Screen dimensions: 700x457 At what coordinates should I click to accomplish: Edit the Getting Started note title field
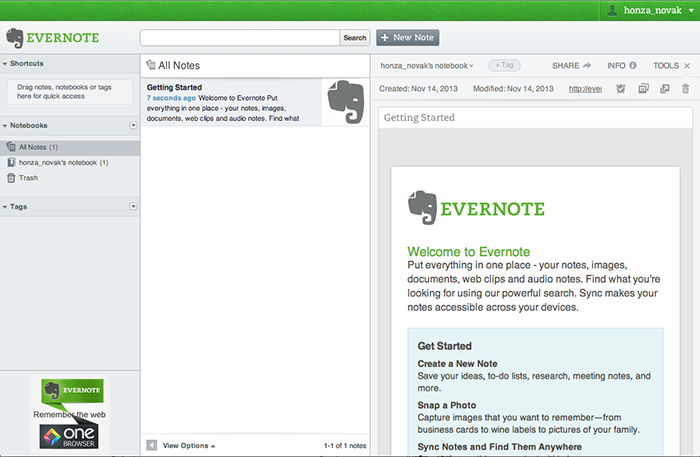535,118
